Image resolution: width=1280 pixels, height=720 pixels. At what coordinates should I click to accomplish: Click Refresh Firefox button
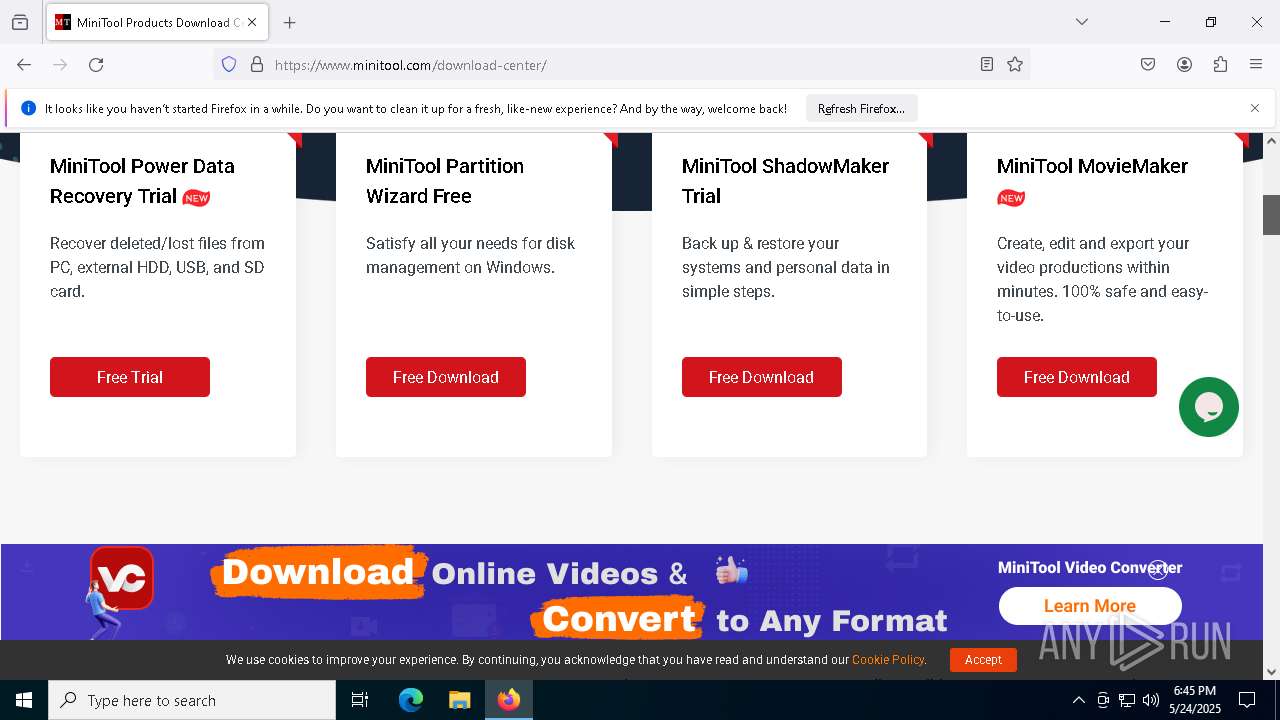point(861,109)
